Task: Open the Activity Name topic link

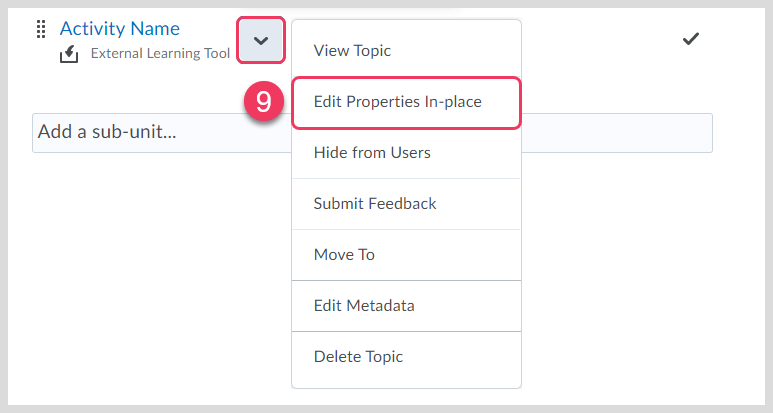Action: pyautogui.click(x=120, y=29)
